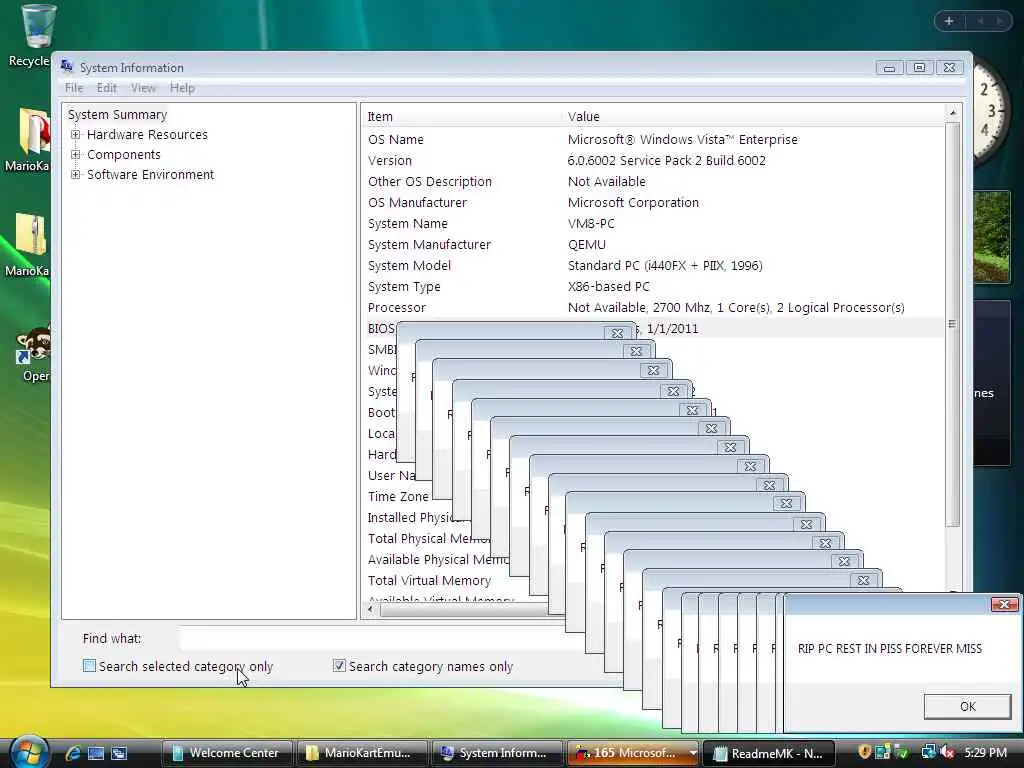Viewport: 1024px width, 768px height.
Task: Click the Time Zone row item
Action: (398, 496)
